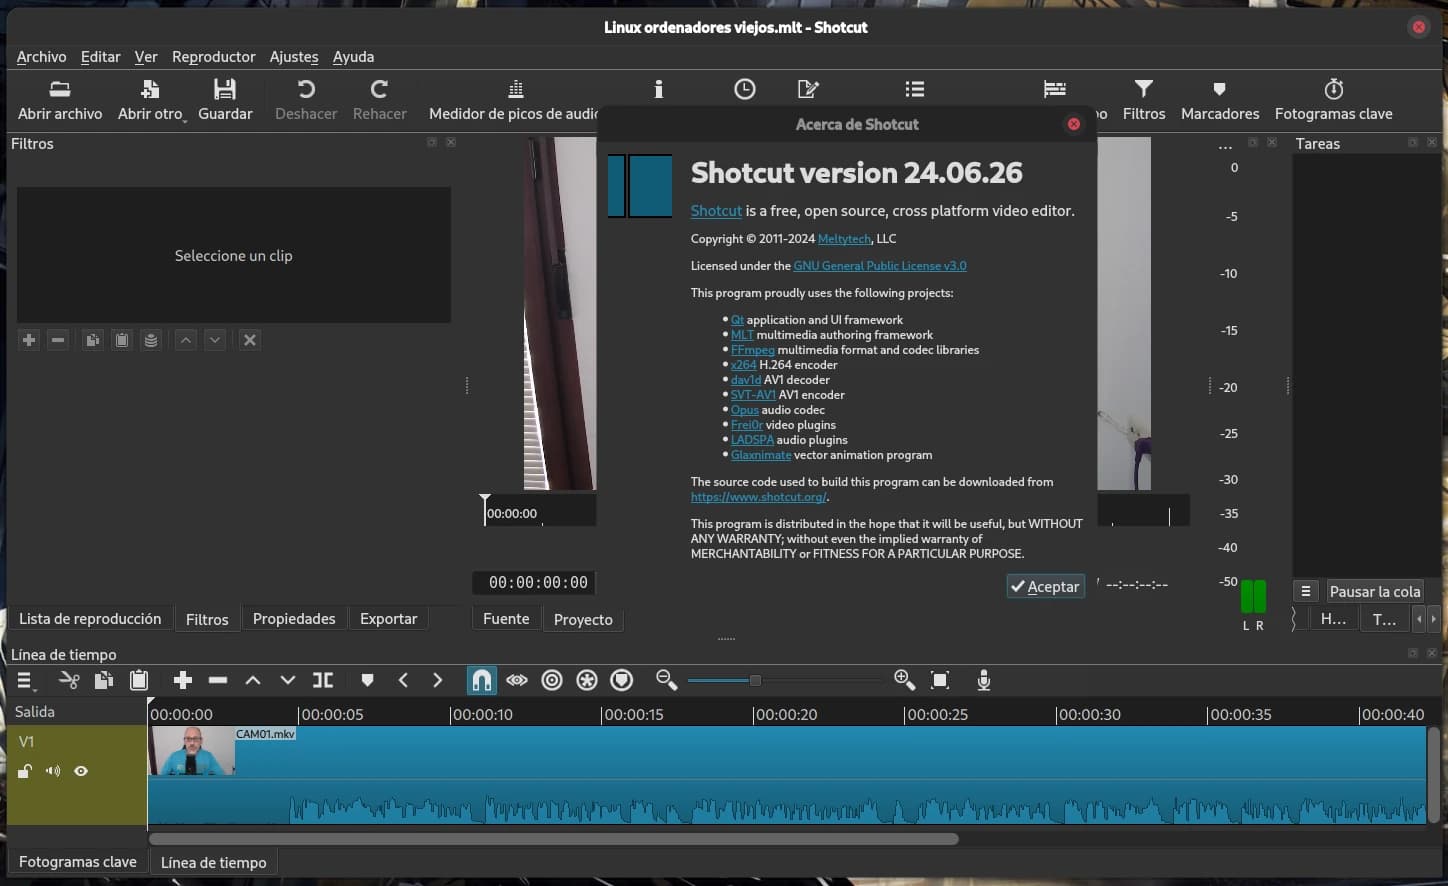Image resolution: width=1448 pixels, height=886 pixels.
Task: Open Ver menu
Action: [x=146, y=57]
